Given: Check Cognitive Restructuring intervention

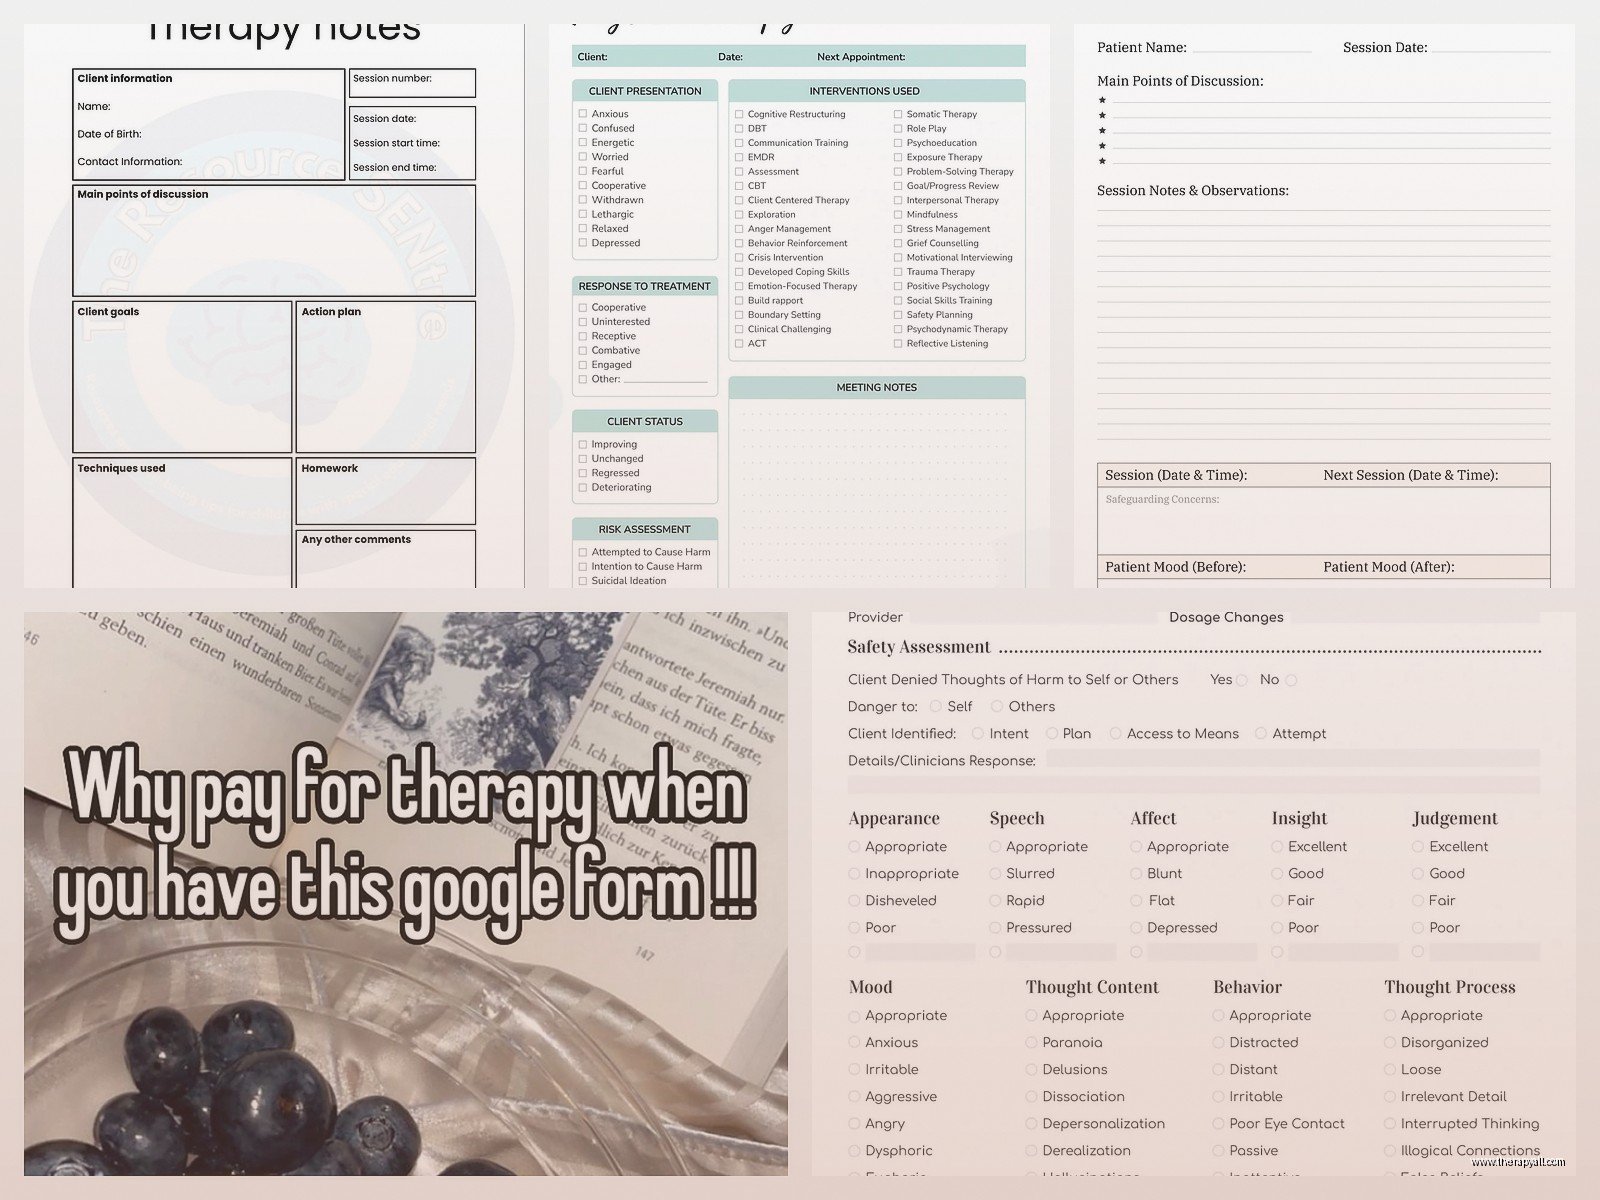Looking at the screenshot, I should click(739, 114).
